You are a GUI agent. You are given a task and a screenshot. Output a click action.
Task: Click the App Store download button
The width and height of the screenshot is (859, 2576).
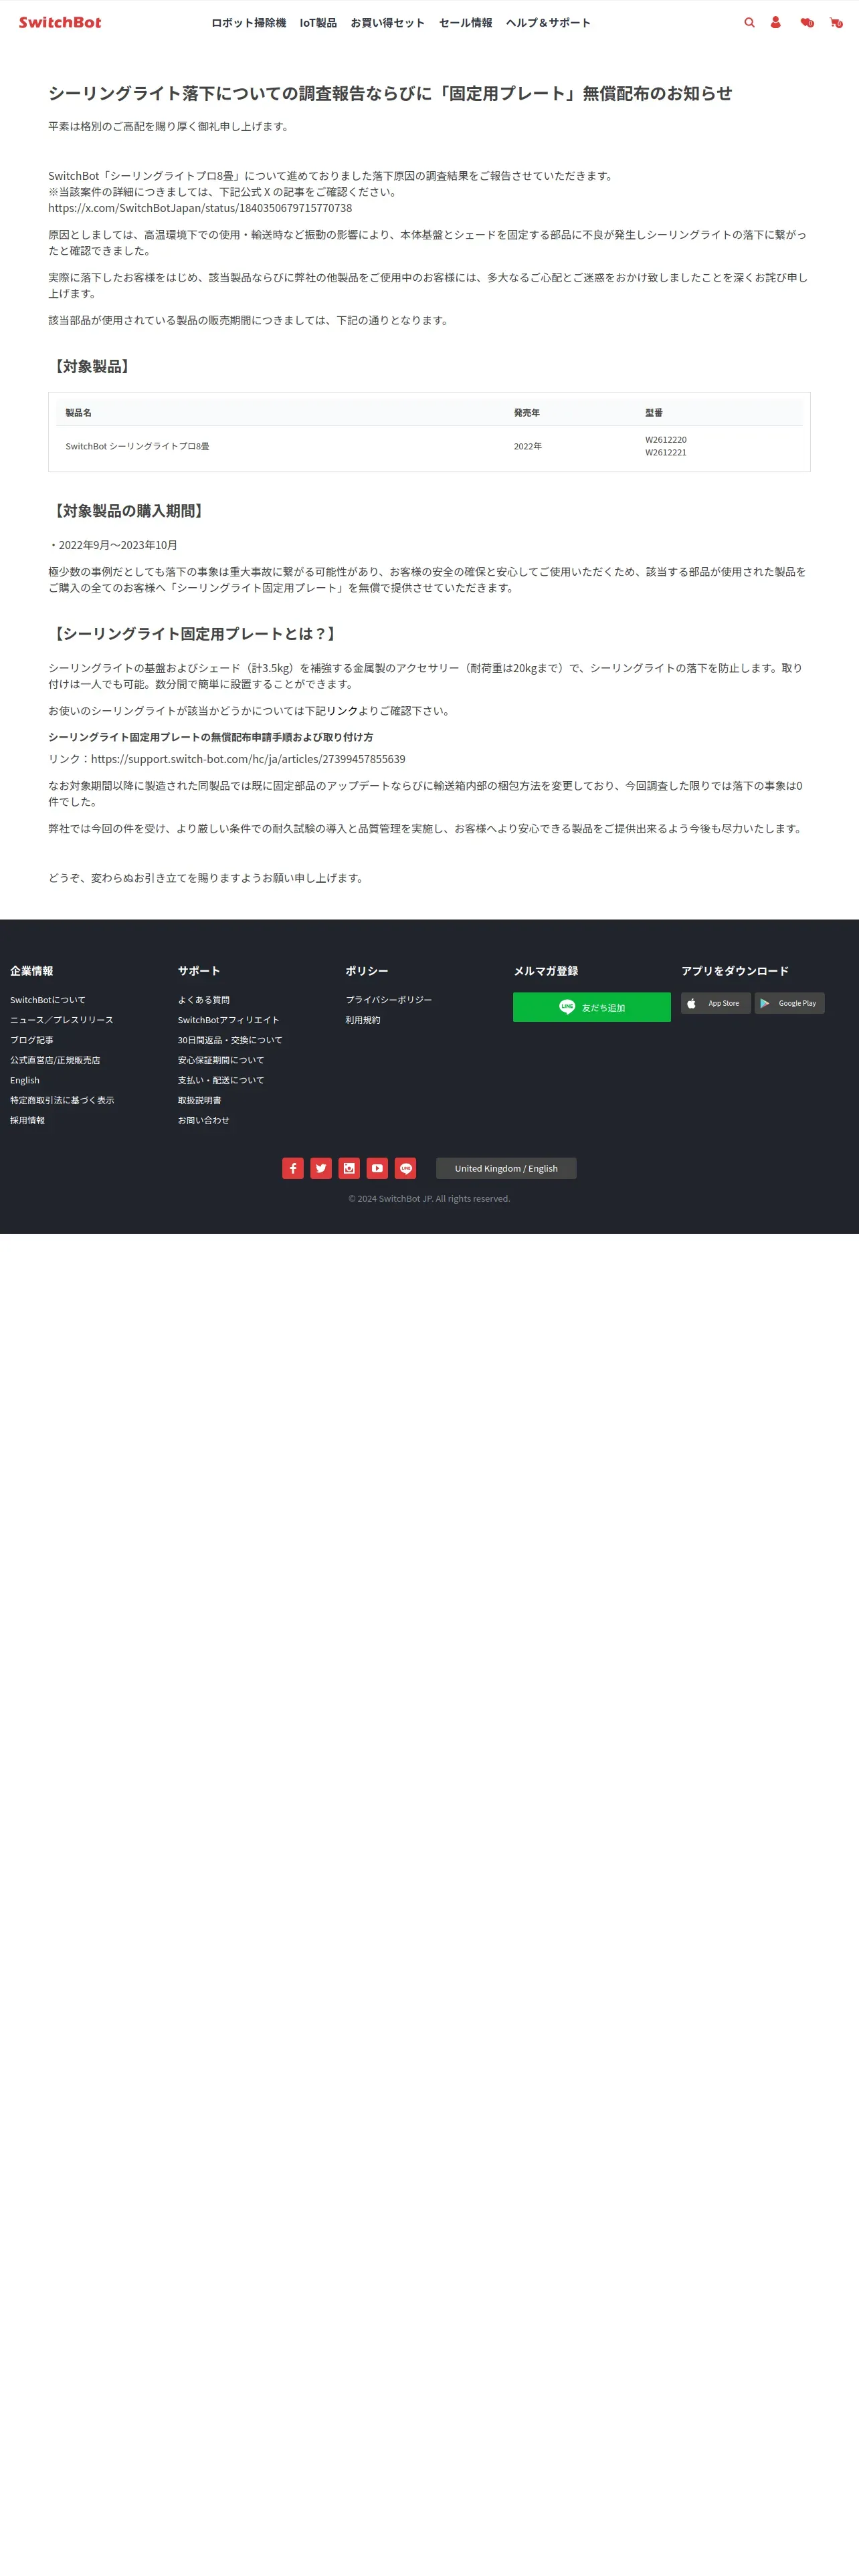tap(716, 1003)
